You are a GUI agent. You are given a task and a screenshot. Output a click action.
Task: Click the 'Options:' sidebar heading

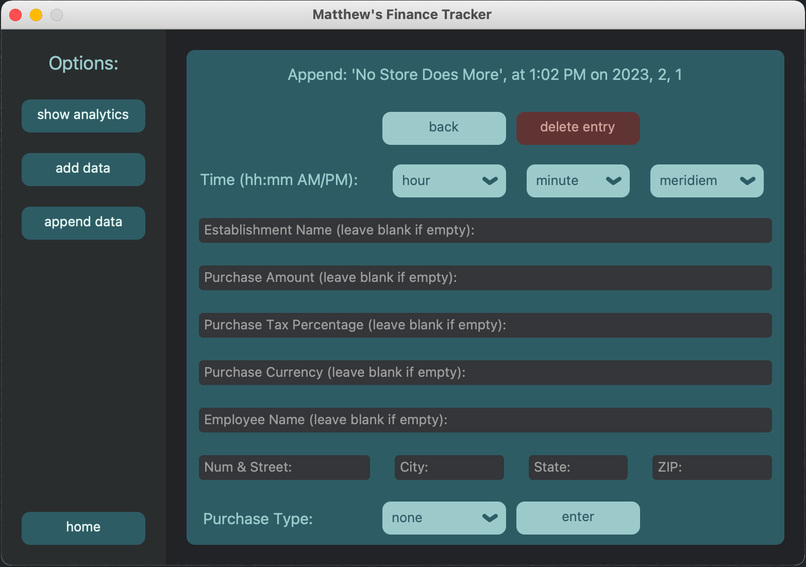coord(83,64)
